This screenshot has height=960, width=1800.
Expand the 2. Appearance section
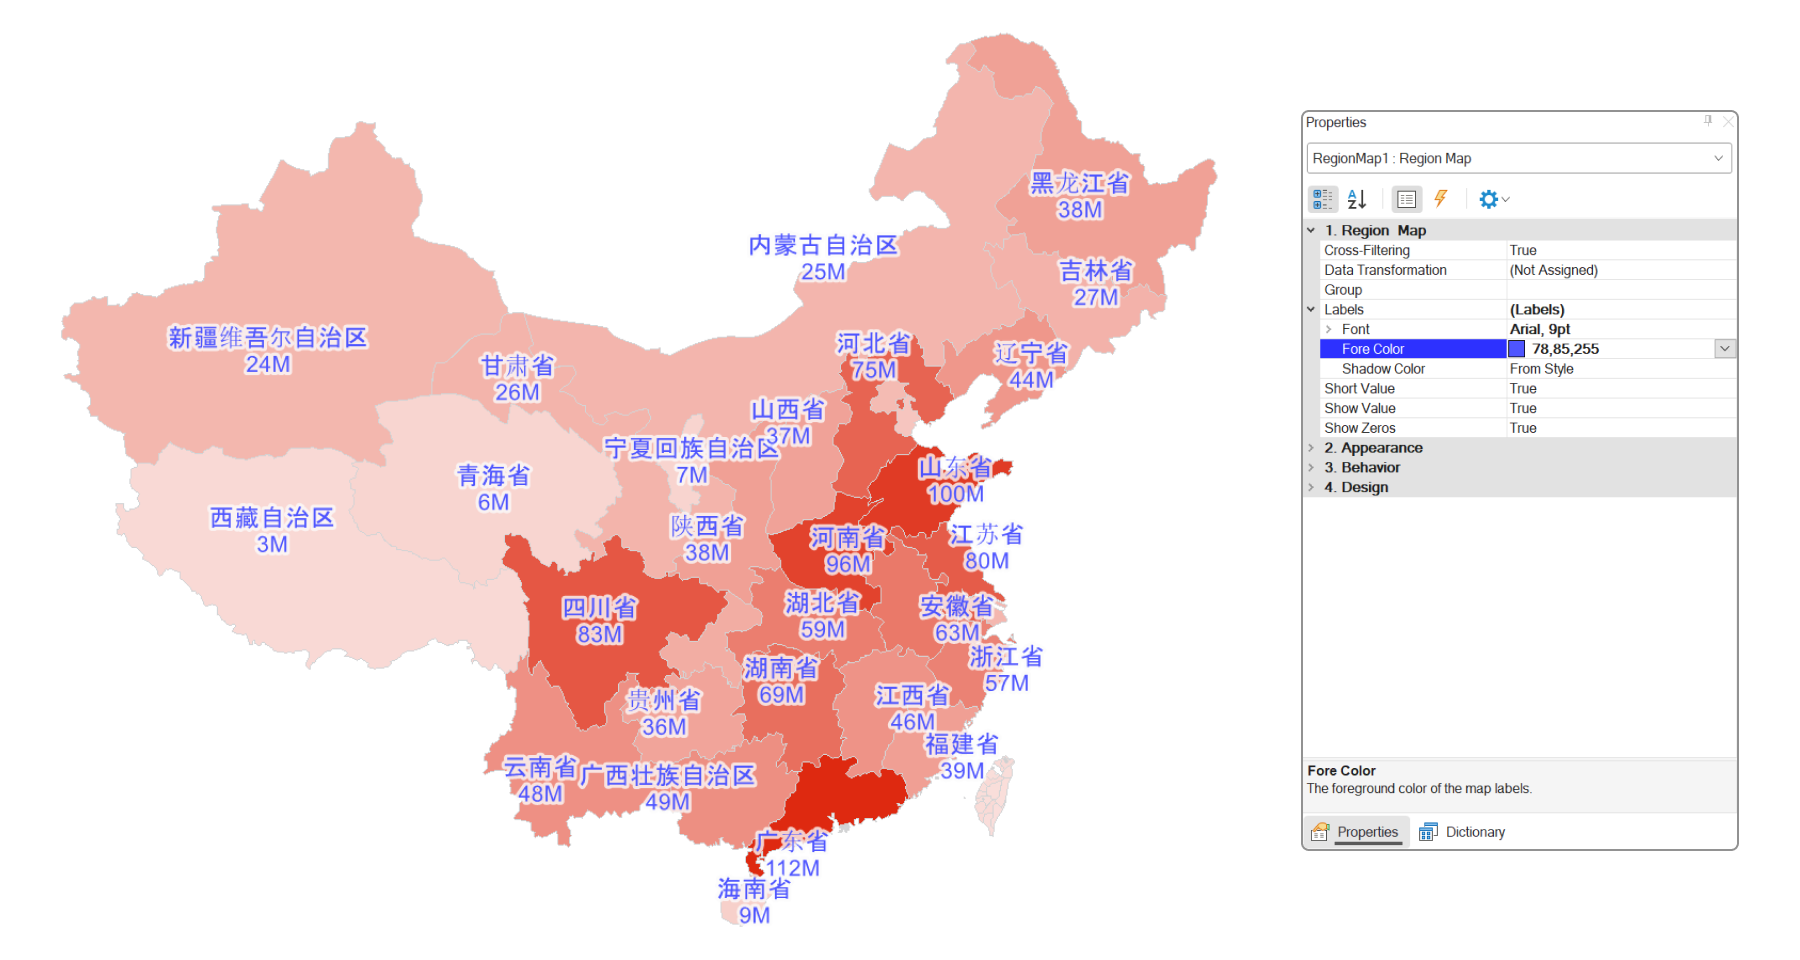(x=1311, y=448)
